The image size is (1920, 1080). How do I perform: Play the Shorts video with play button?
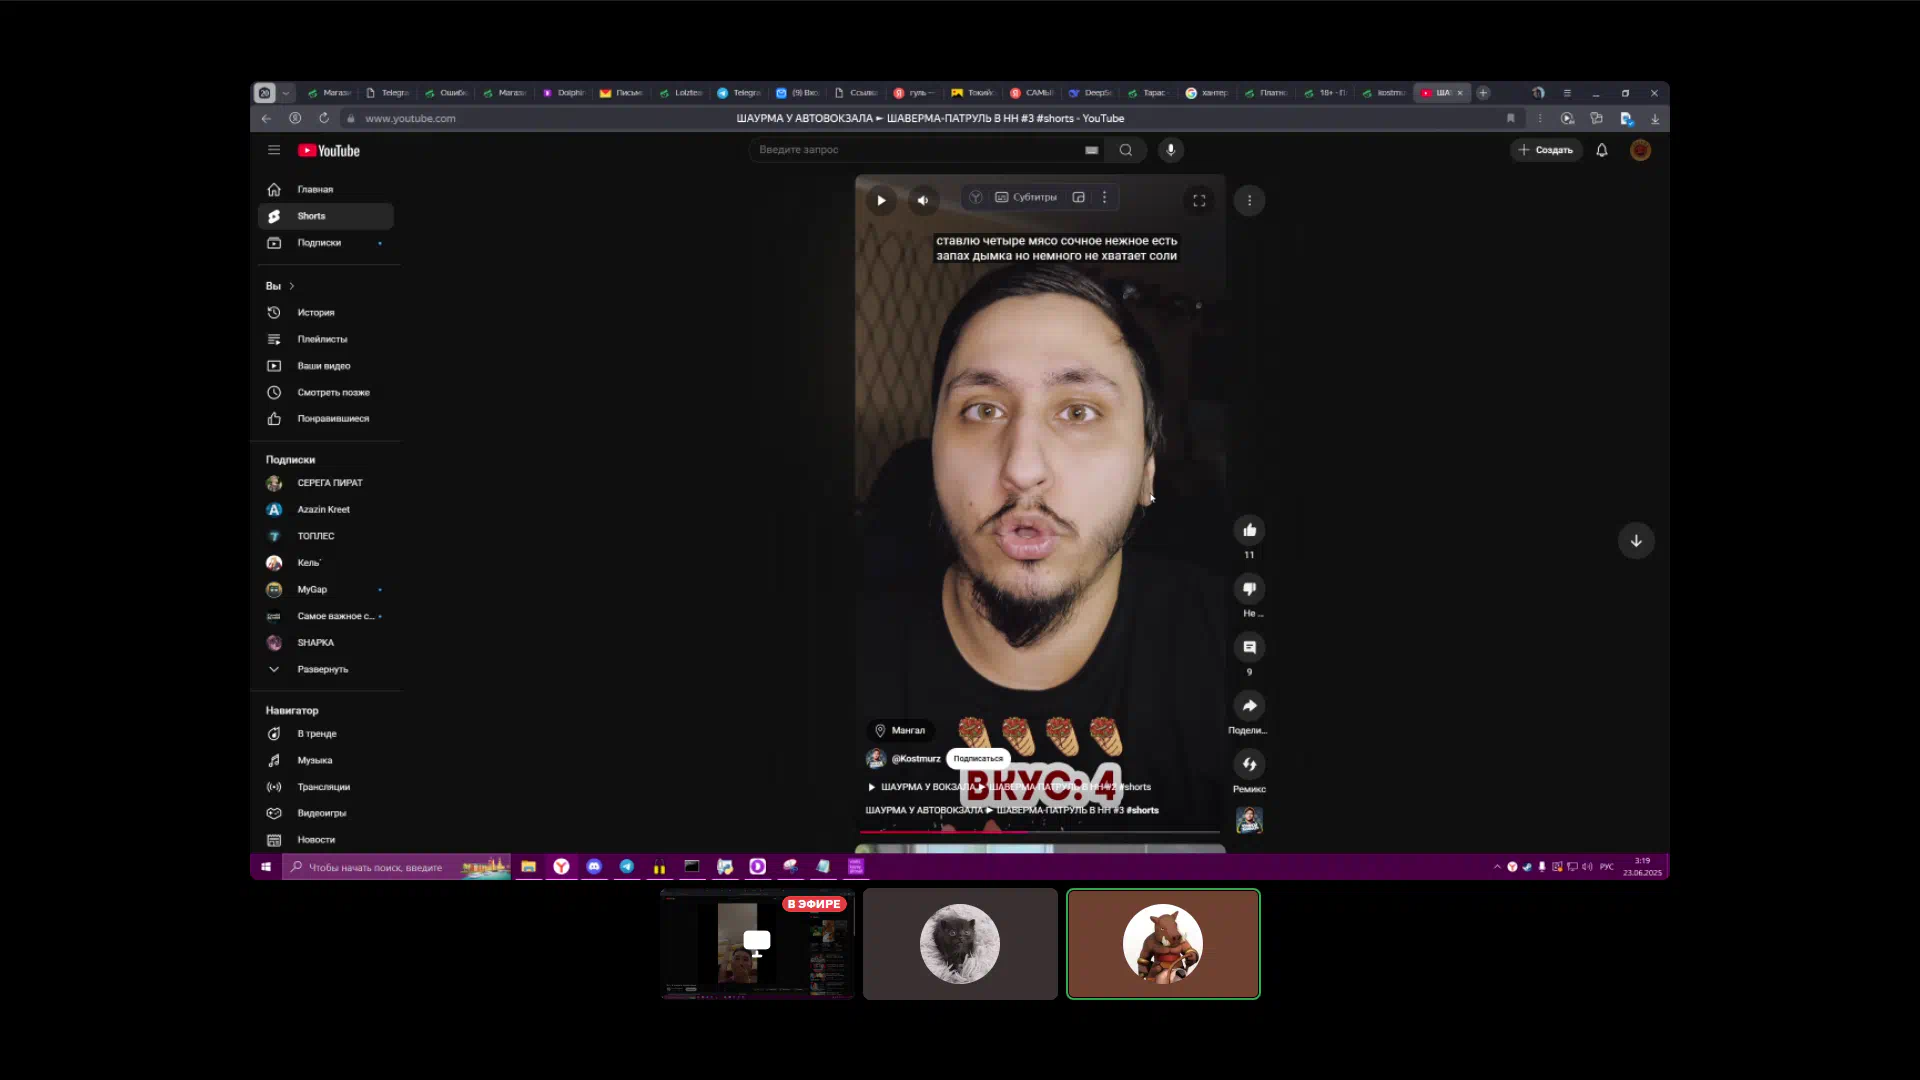[881, 200]
